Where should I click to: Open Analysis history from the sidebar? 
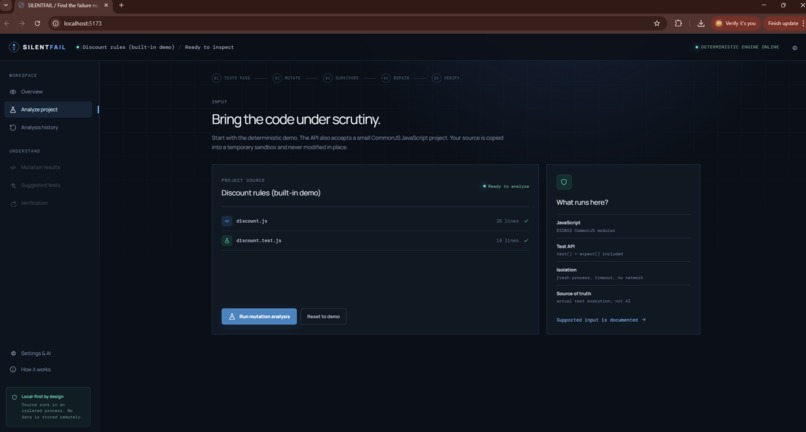(48, 128)
